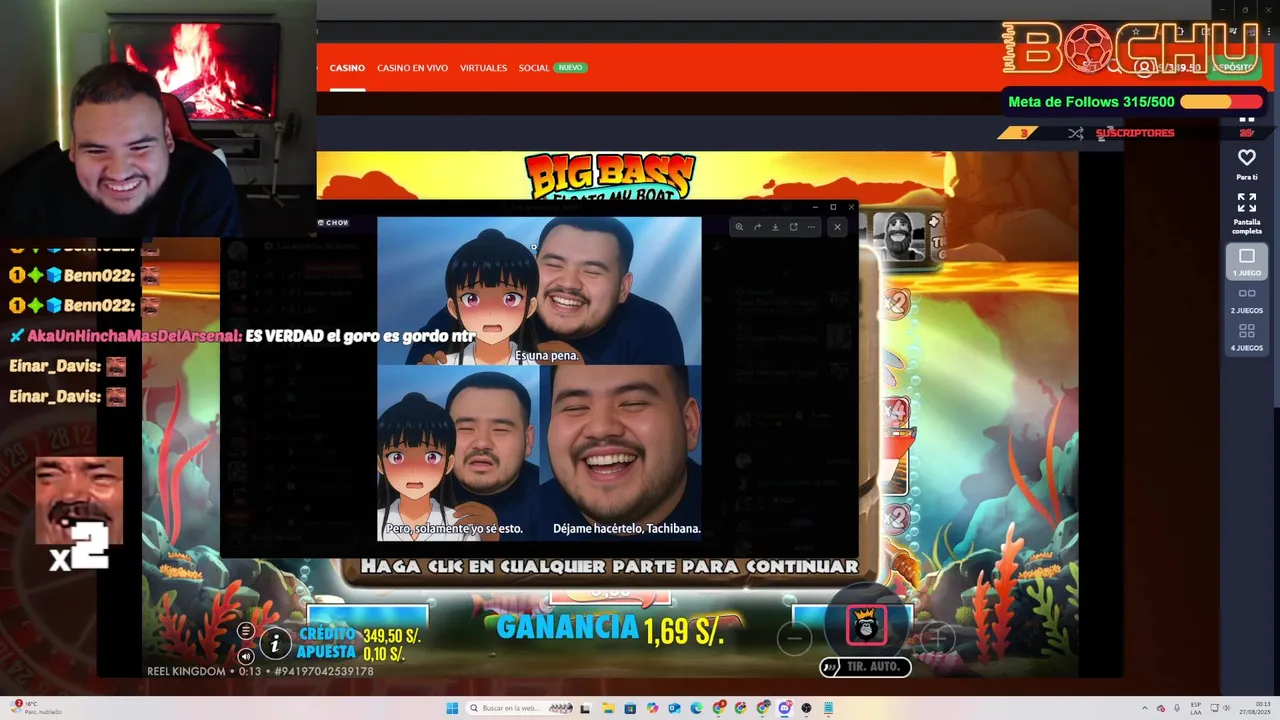This screenshot has width=1280, height=720.
Task: Open Microsoft Store from the taskbar
Action: pyautogui.click(x=630, y=708)
